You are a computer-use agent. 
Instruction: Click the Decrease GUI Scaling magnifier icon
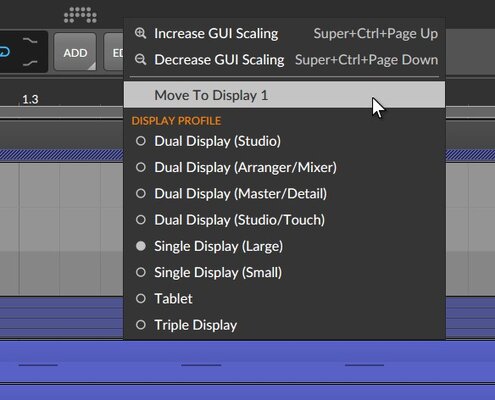pos(140,60)
